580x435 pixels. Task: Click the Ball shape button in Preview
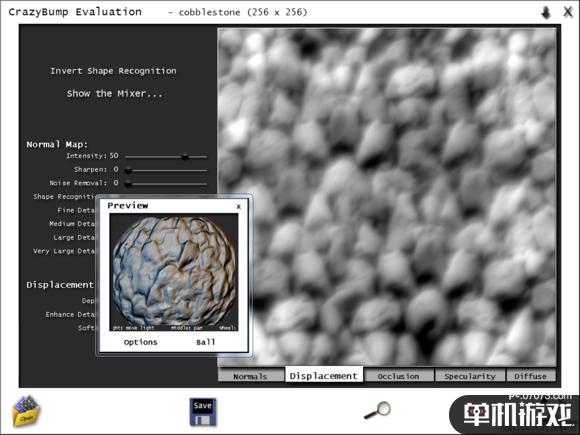pos(205,342)
